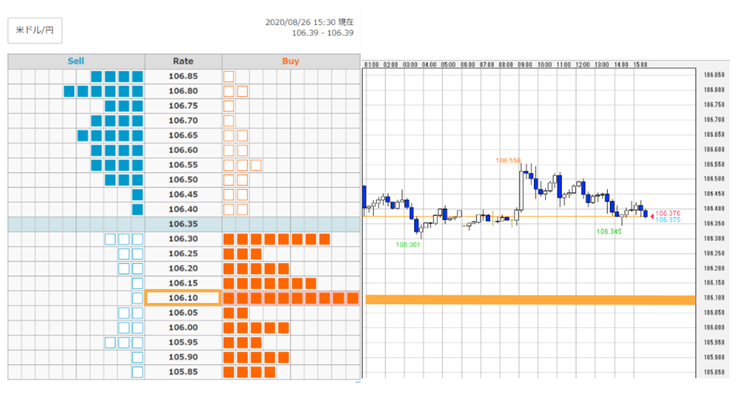Screen dimensions: 740x395
Task: Select the 15:00 time label on chart
Action: [640, 65]
